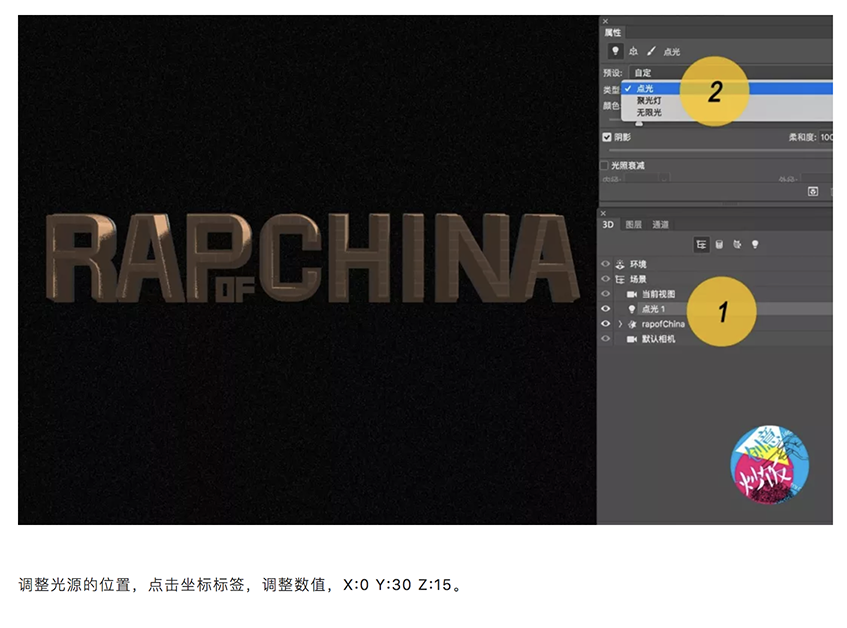This screenshot has height=628, width=847.
Task: Filter 3D panel by lights
Action: [755, 245]
